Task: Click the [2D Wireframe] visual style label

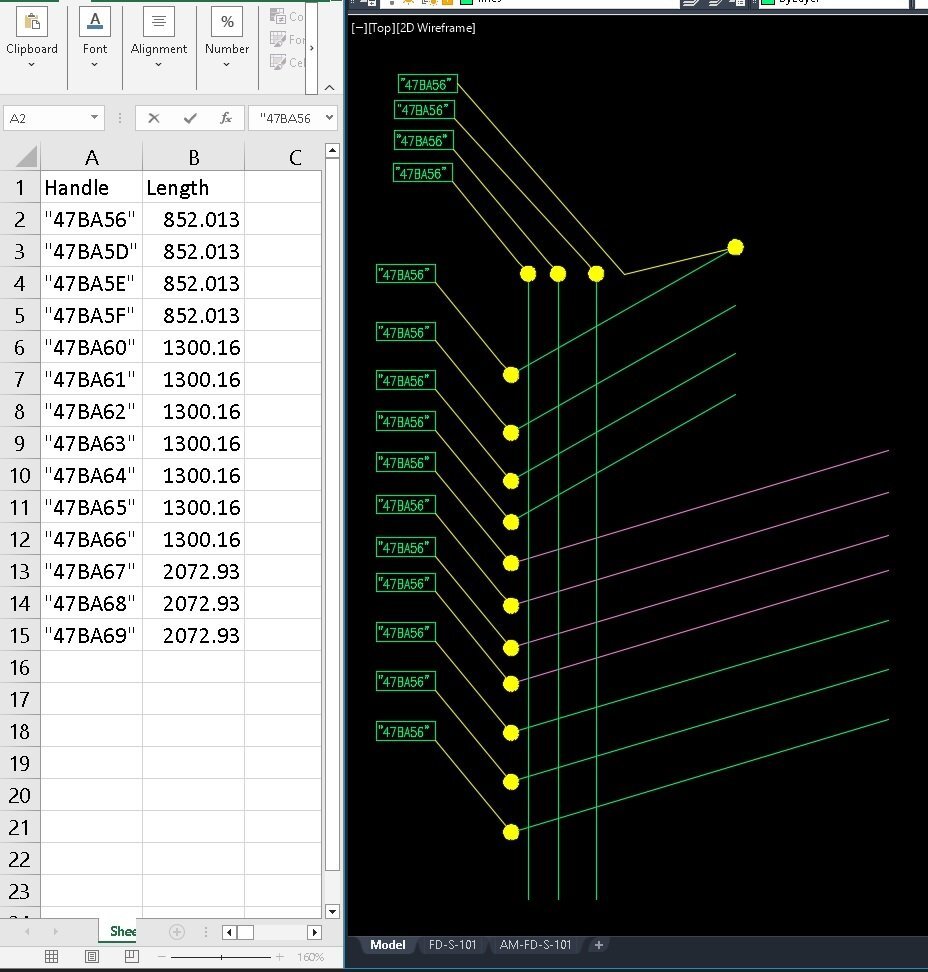Action: [436, 28]
